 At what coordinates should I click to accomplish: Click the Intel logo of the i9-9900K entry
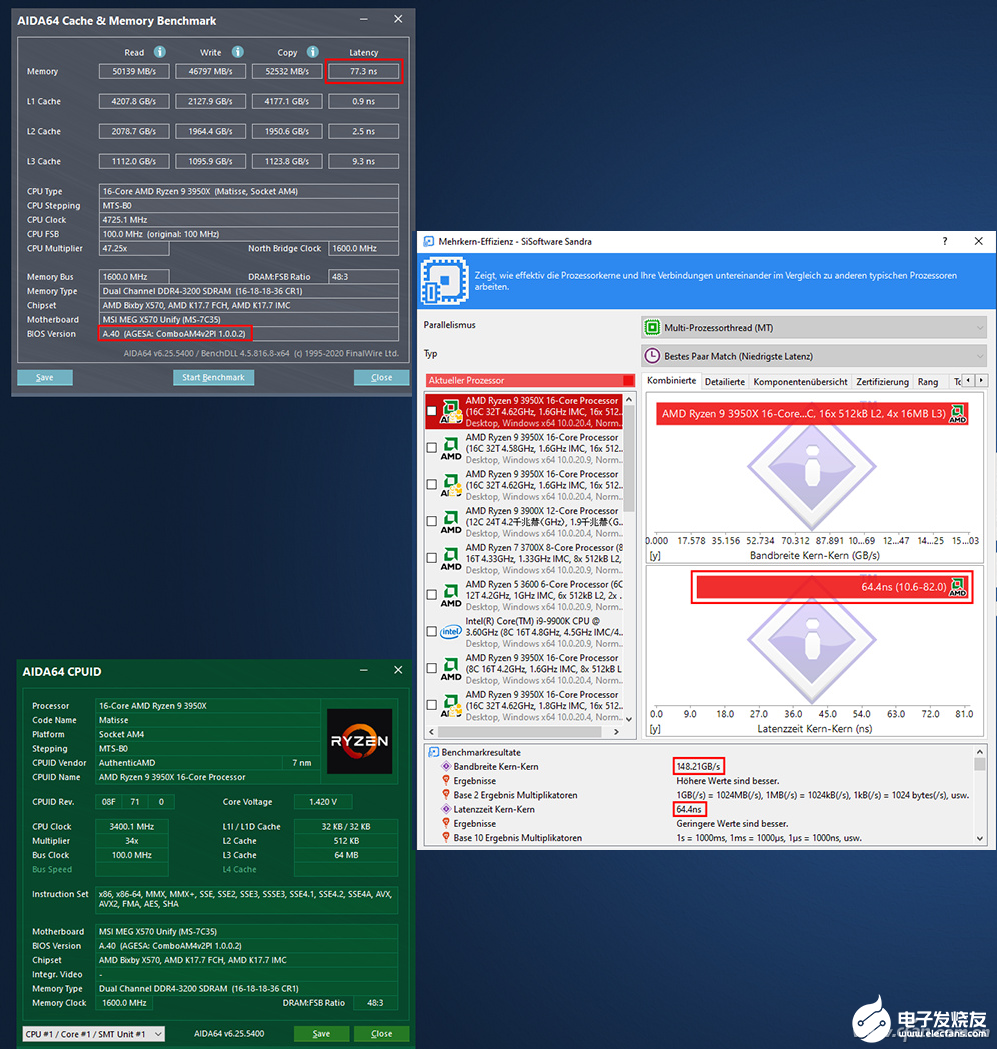pos(451,632)
